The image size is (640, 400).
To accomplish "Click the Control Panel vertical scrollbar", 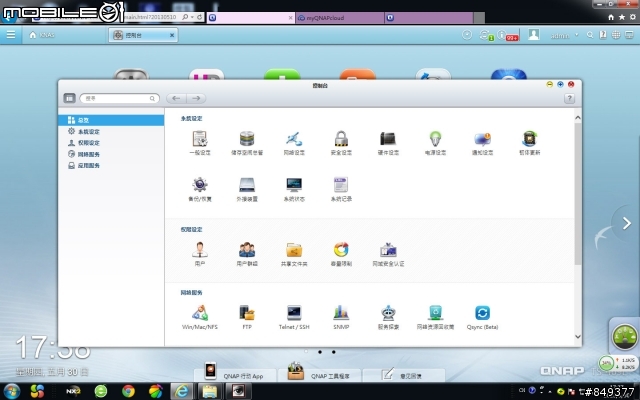I will 578,194.
